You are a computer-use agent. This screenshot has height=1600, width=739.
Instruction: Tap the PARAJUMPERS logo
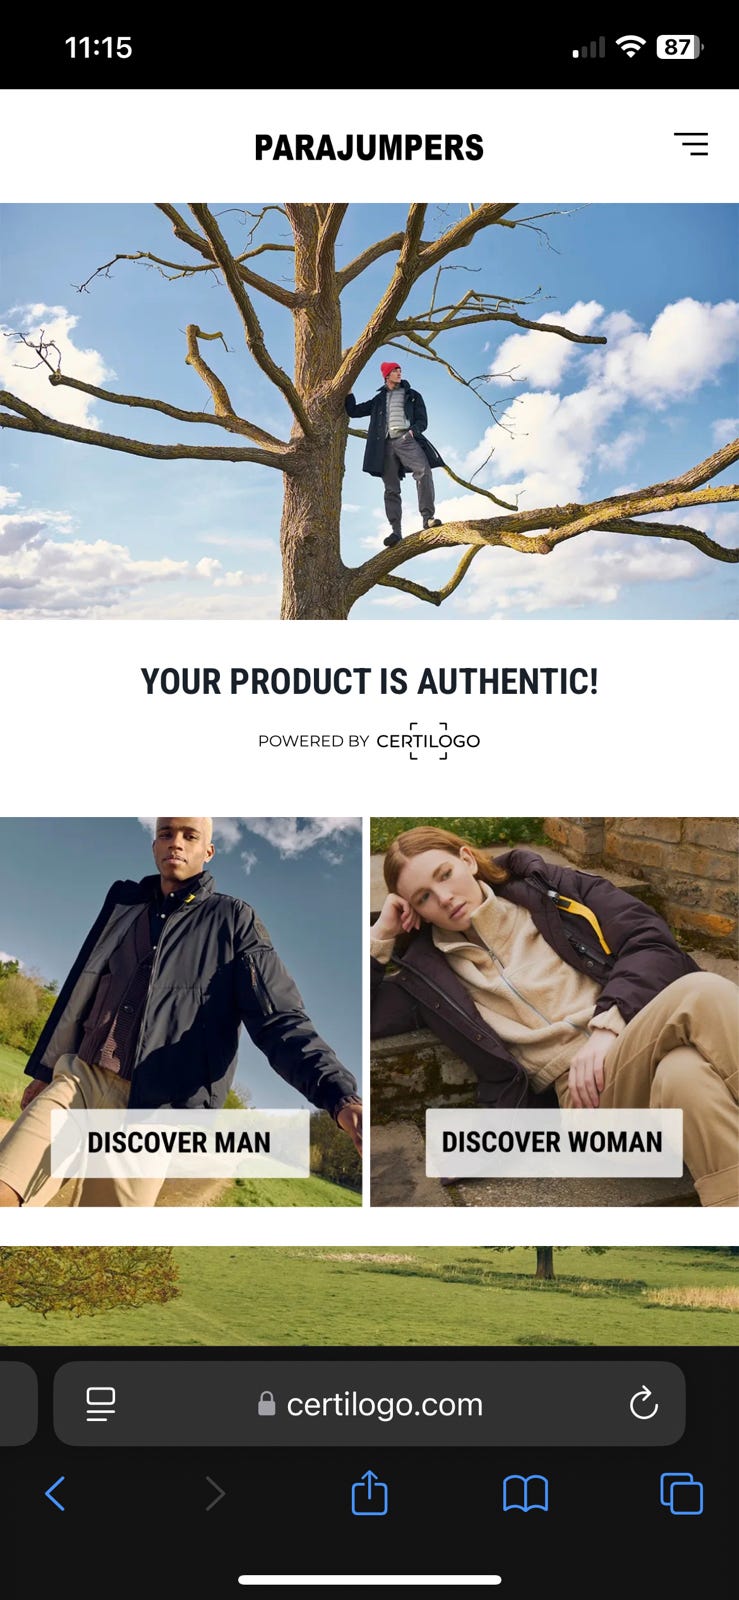pos(369,147)
